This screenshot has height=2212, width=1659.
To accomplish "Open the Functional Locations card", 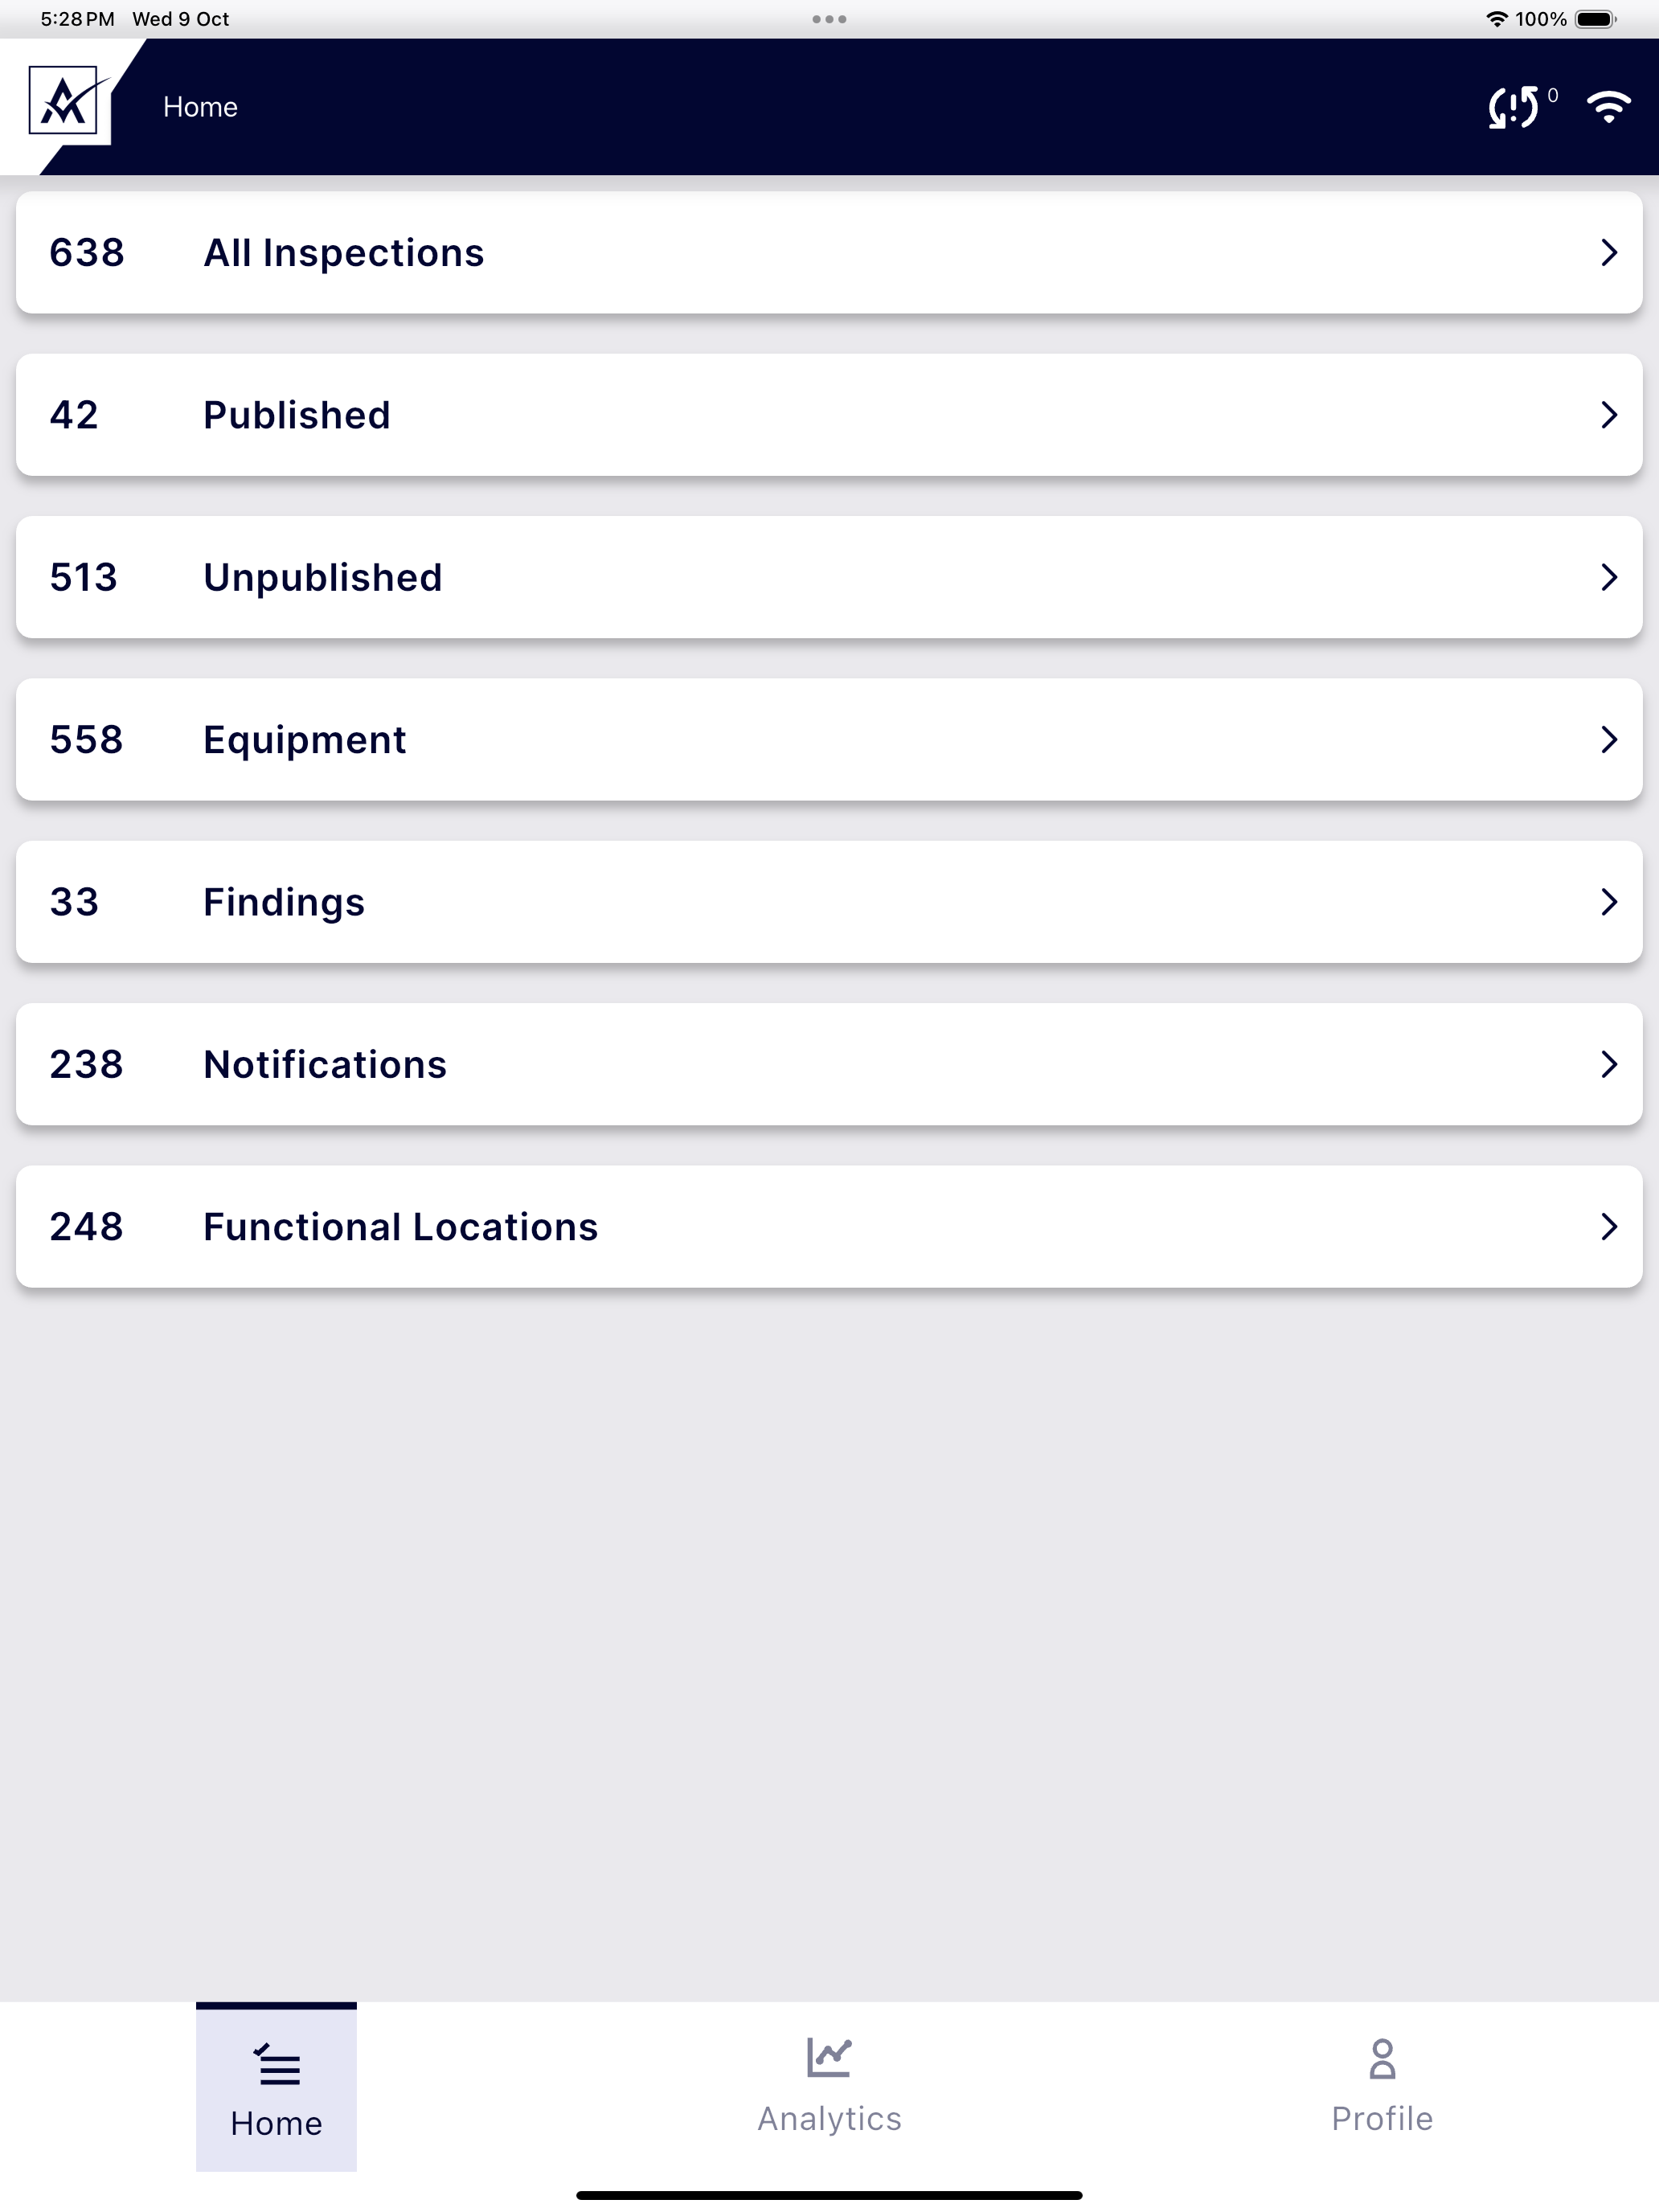I will [x=829, y=1226].
